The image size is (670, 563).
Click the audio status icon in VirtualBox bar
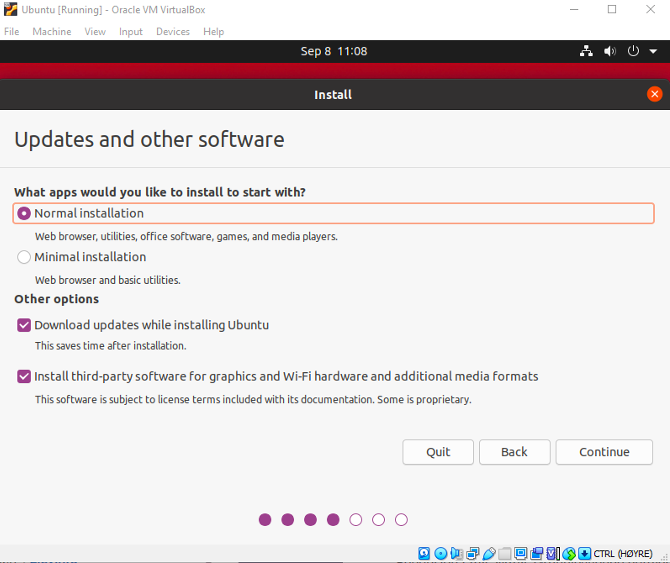(456, 554)
